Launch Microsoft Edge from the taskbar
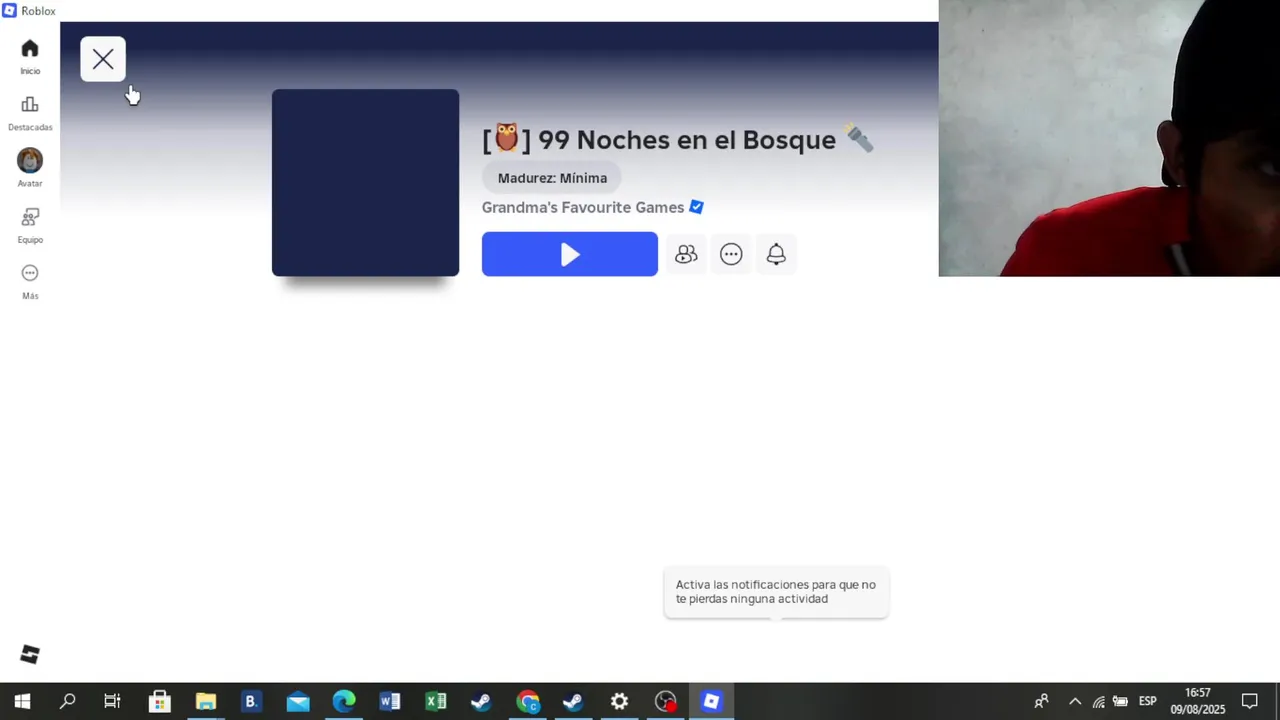Image resolution: width=1280 pixels, height=720 pixels. click(344, 702)
